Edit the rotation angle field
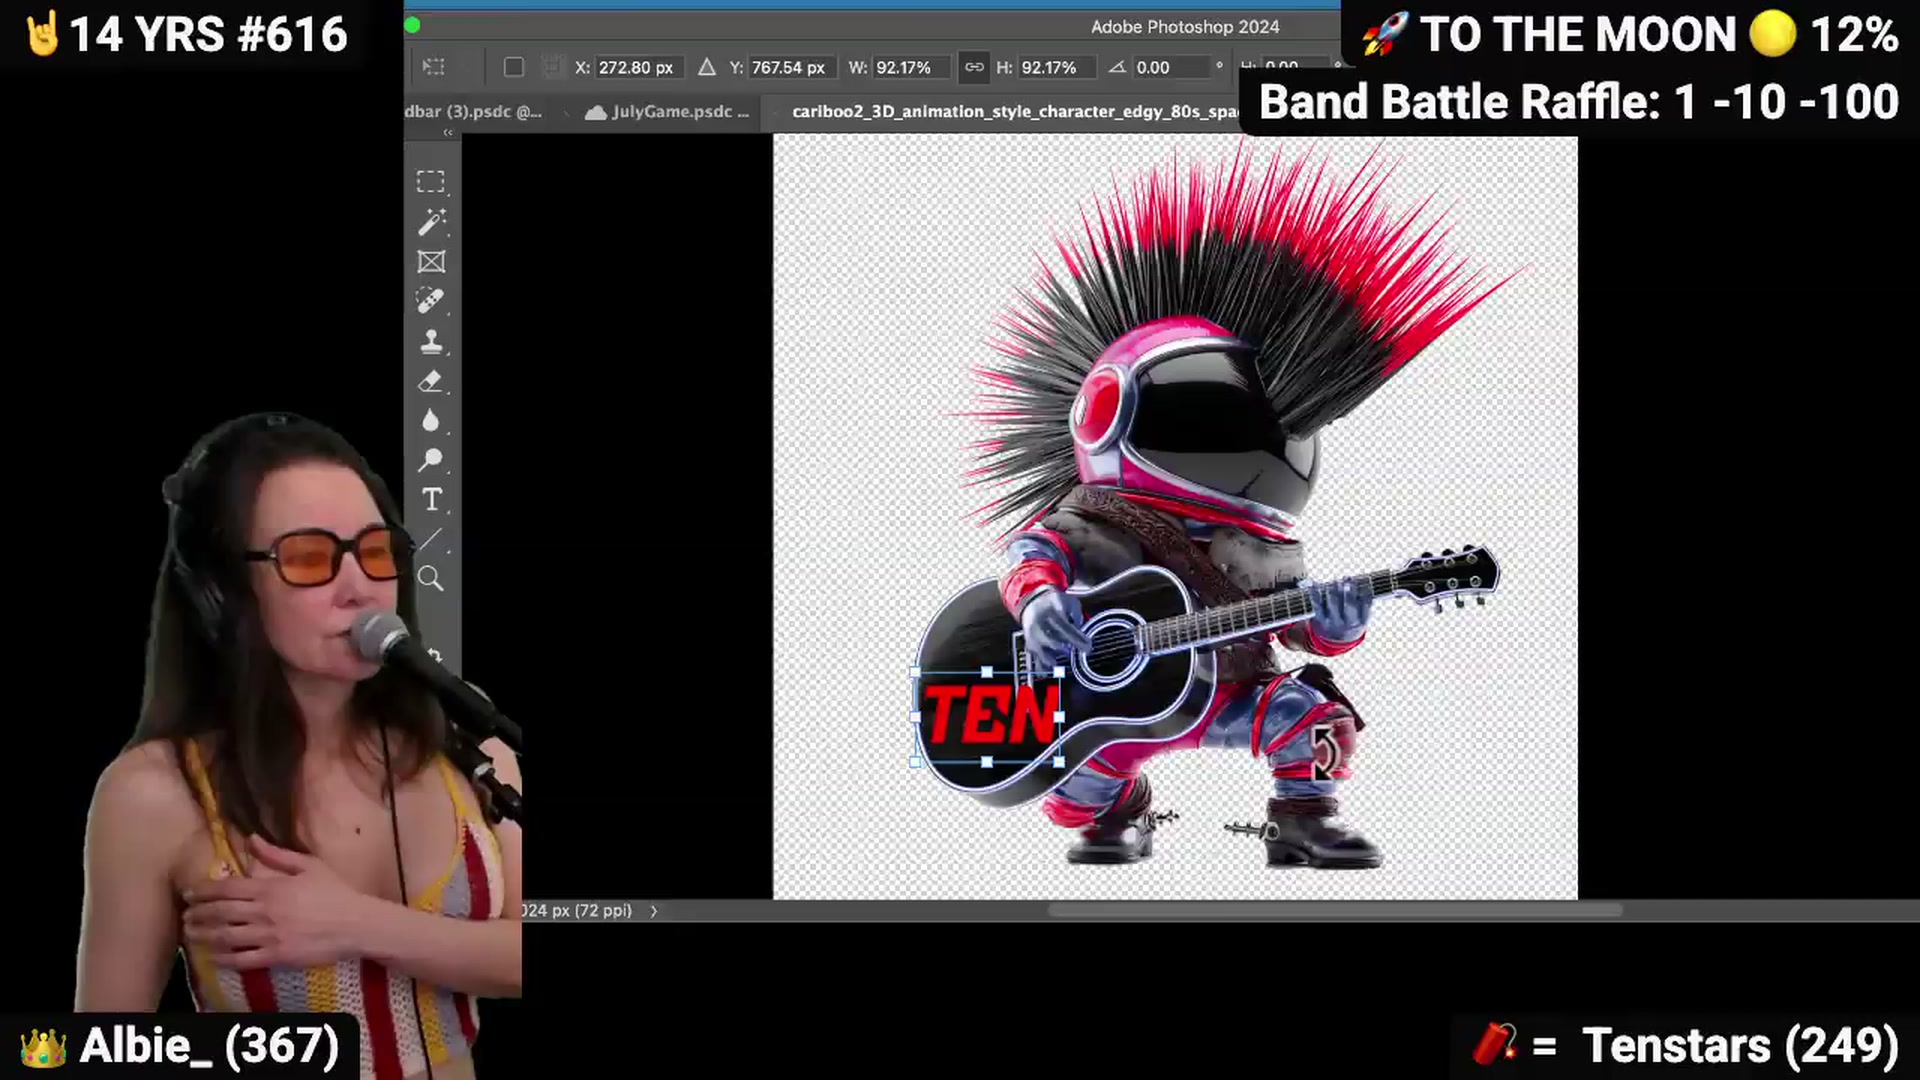 coord(1170,67)
